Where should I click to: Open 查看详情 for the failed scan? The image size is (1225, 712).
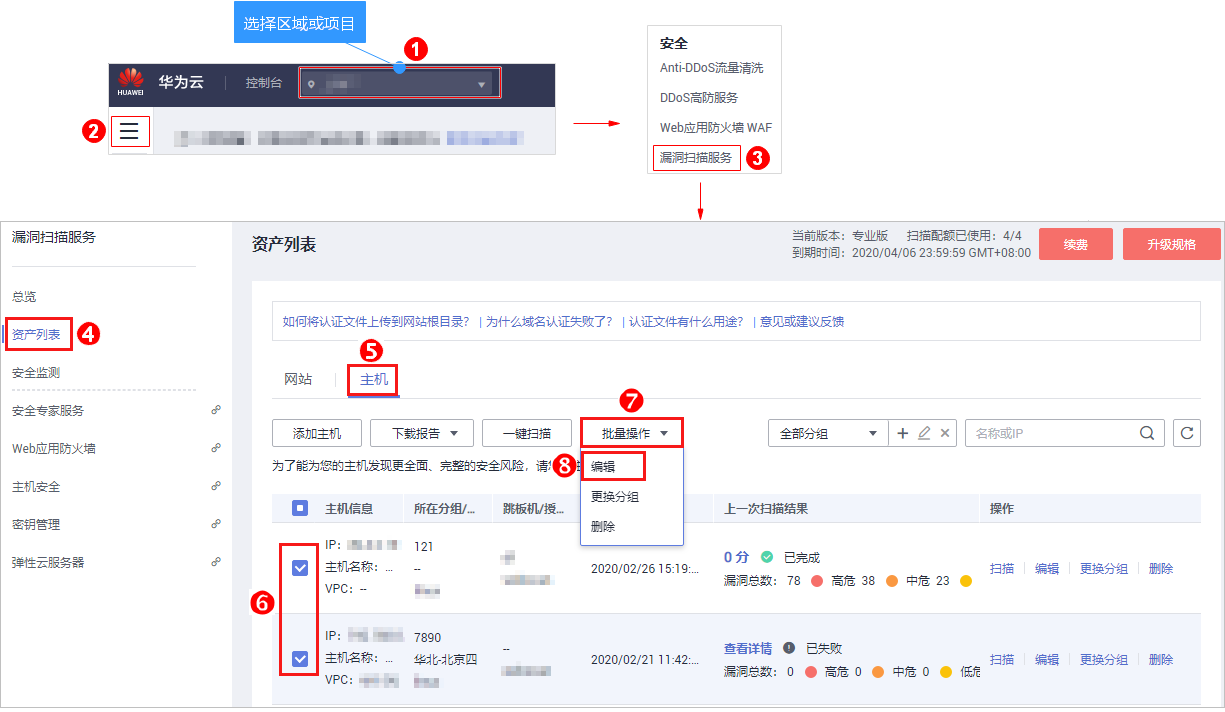[748, 648]
